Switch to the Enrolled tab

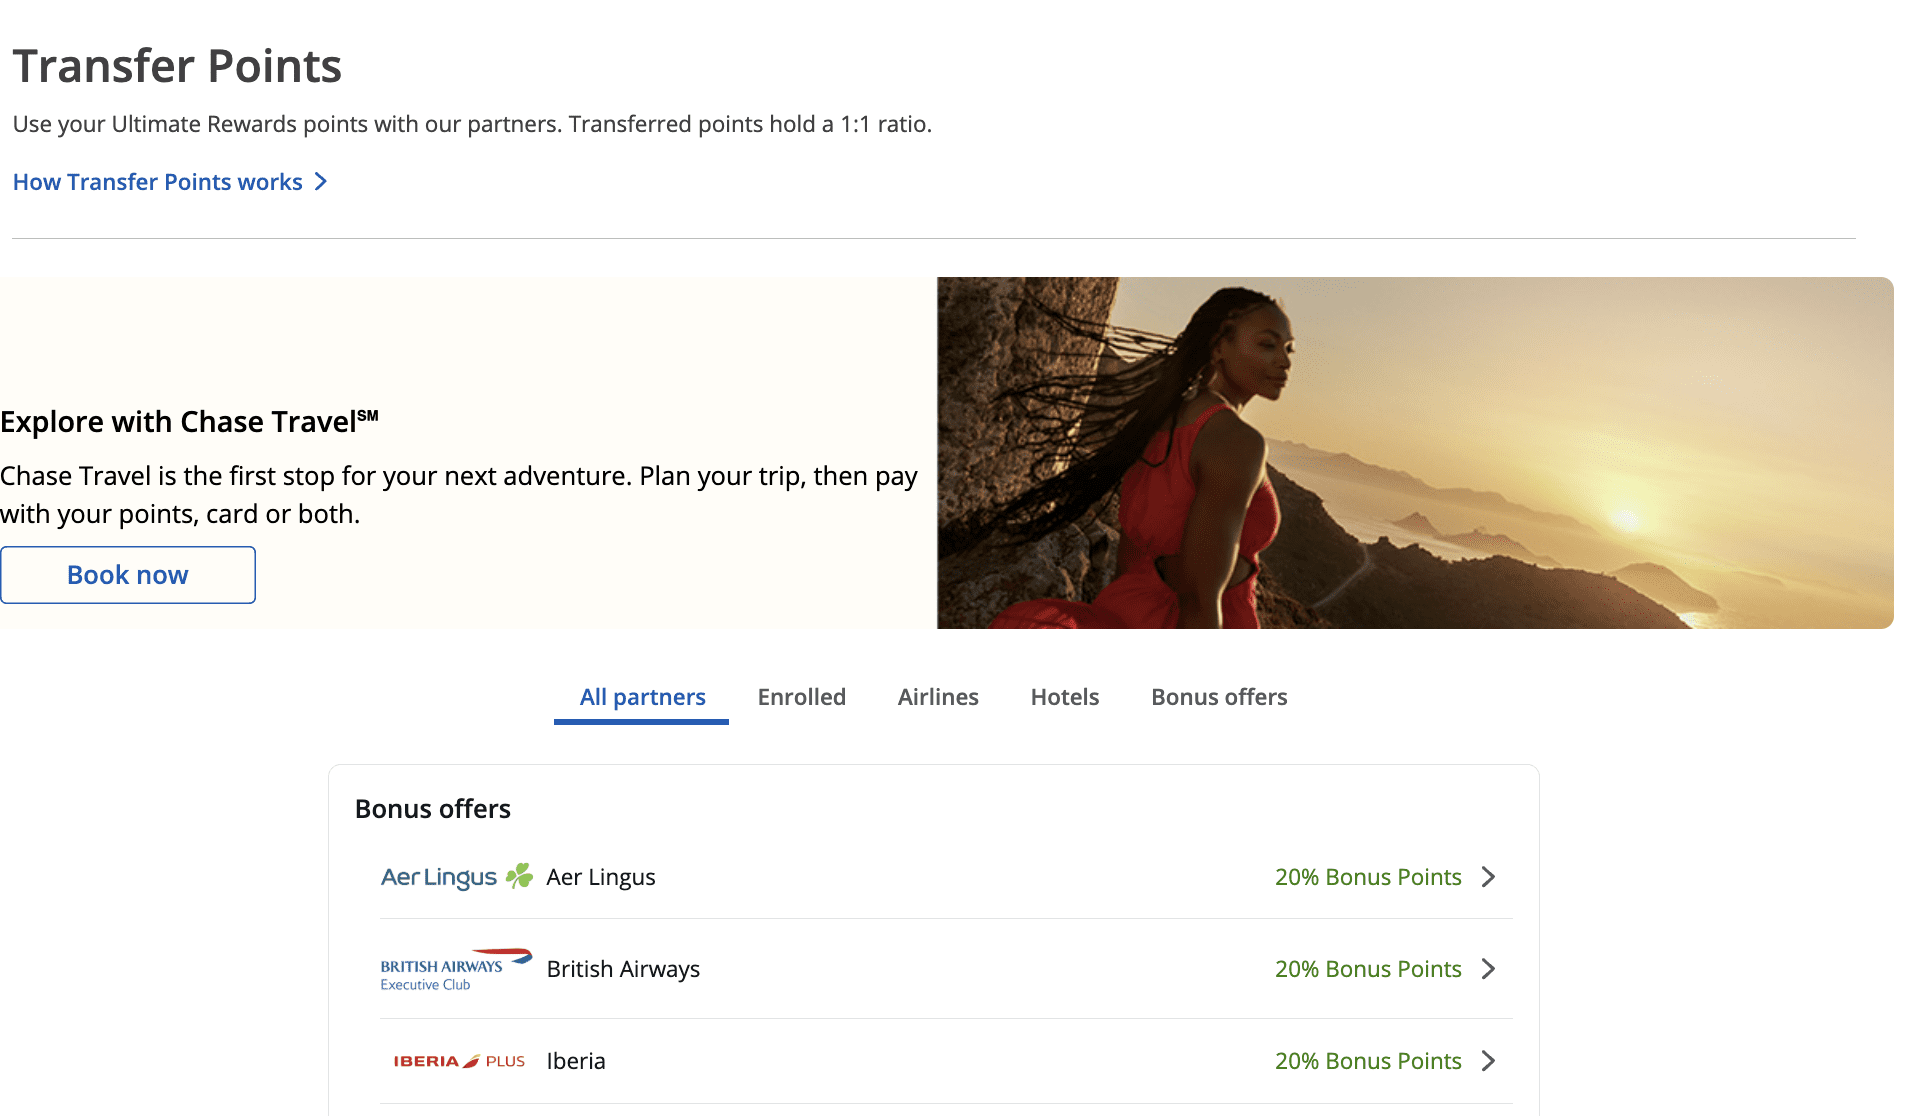[x=802, y=697]
